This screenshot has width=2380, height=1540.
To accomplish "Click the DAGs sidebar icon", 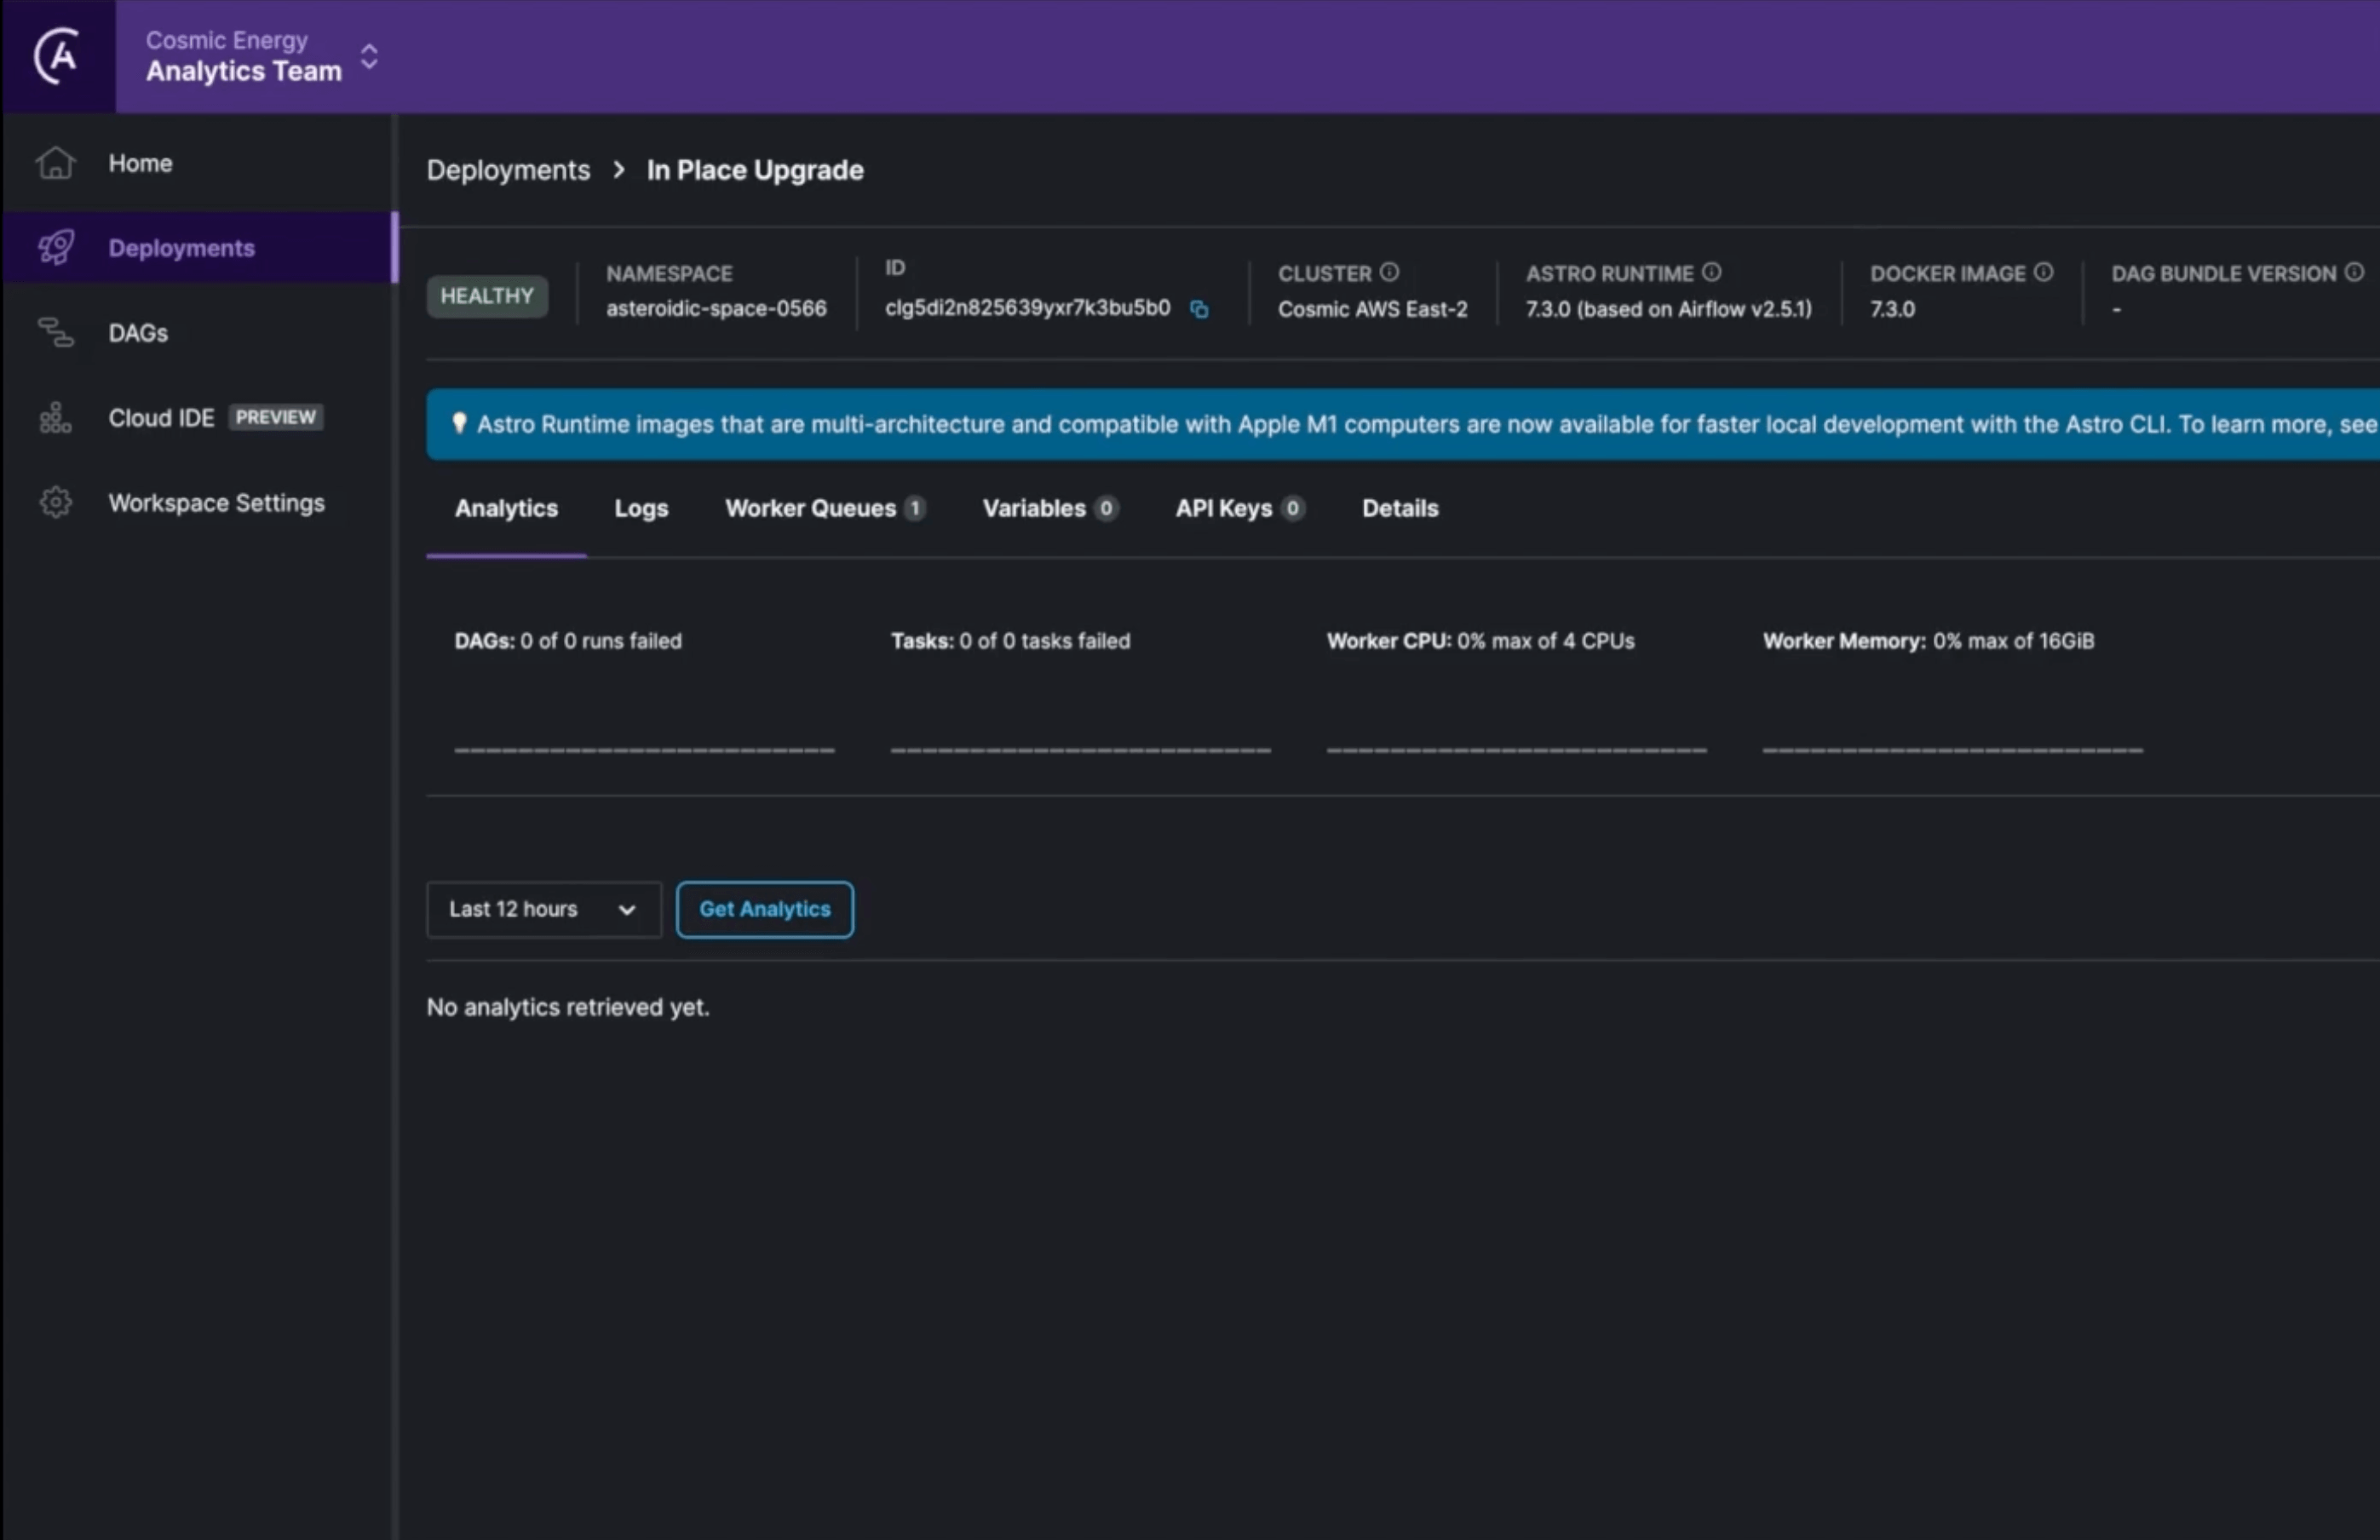I will click(x=55, y=332).
